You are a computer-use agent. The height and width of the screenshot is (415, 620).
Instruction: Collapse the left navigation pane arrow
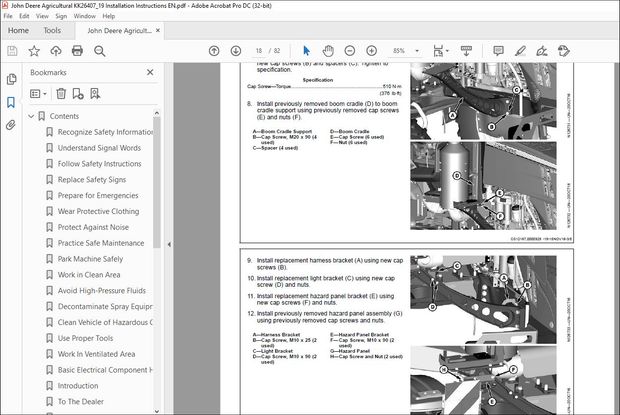(x=169, y=245)
